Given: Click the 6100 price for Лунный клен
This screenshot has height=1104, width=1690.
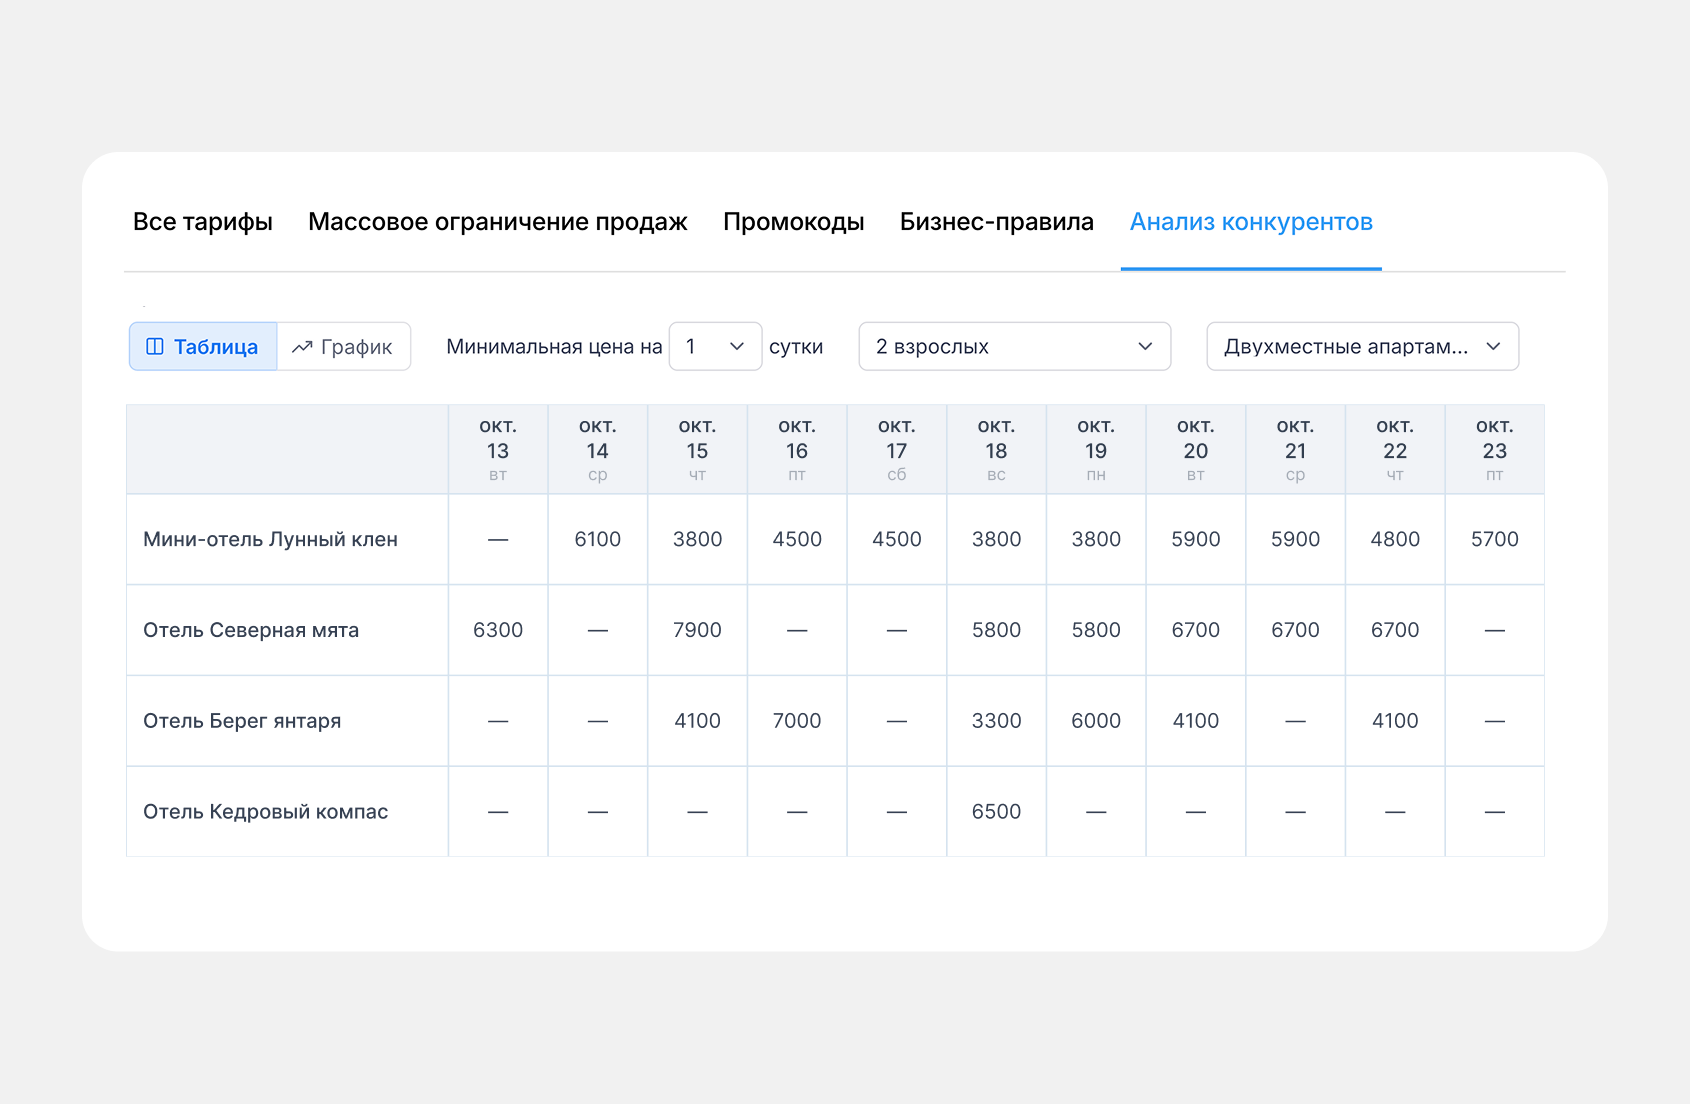Looking at the screenshot, I should (598, 539).
